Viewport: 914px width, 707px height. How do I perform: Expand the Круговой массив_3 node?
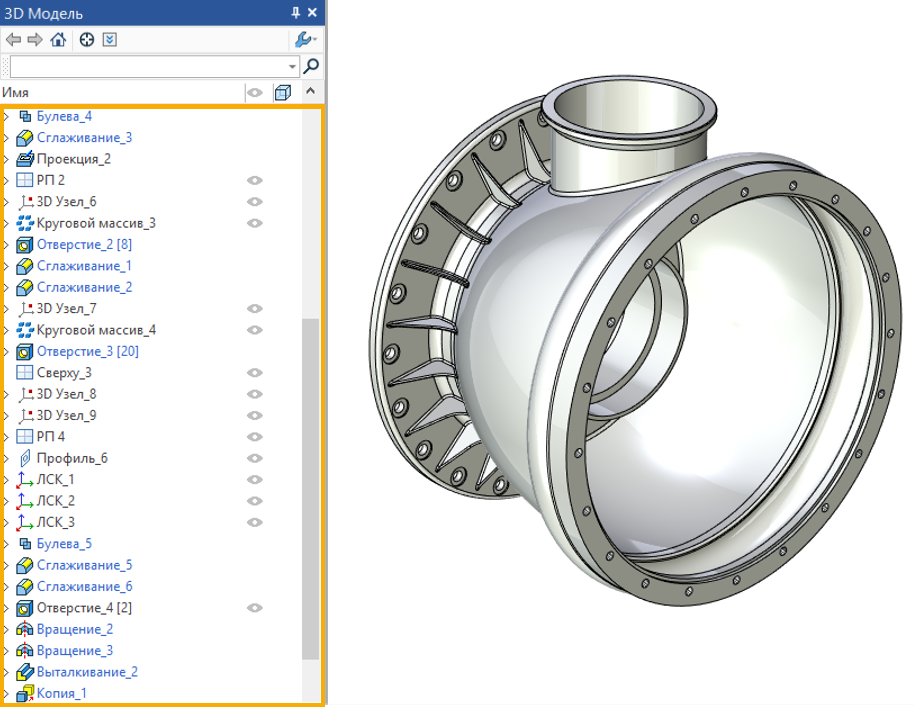[x=5, y=223]
